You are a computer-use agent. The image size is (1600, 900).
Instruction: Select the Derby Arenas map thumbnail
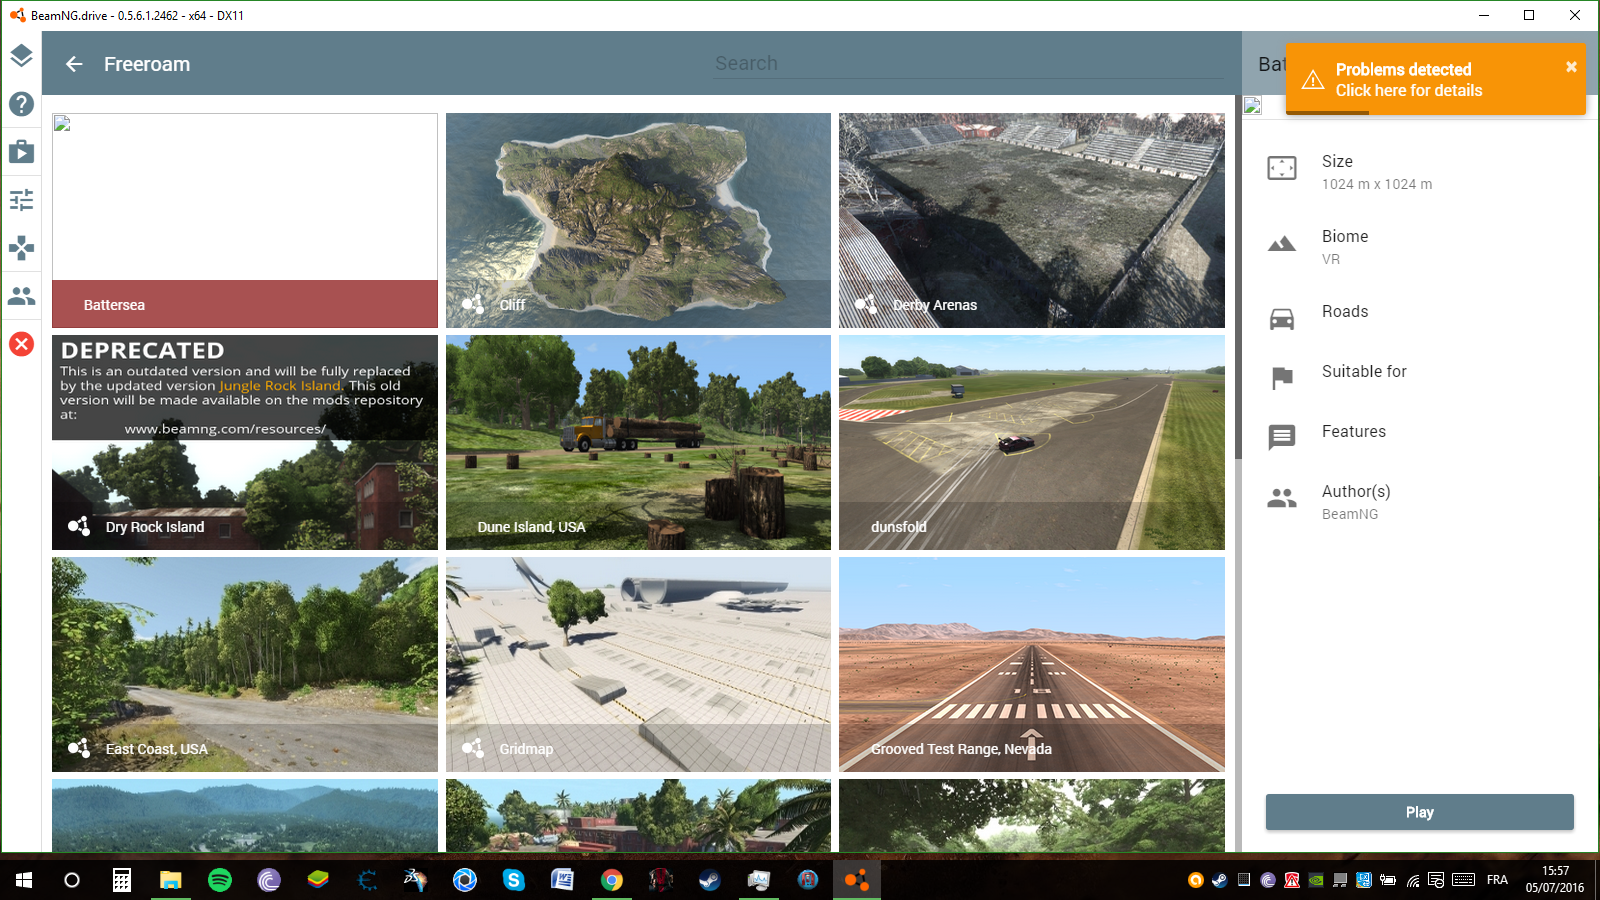click(1032, 220)
